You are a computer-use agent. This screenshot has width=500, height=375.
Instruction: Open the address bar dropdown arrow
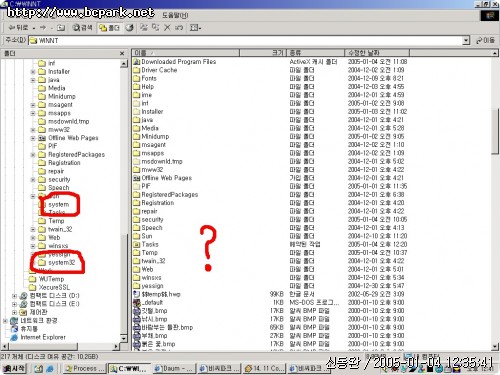coord(466,41)
